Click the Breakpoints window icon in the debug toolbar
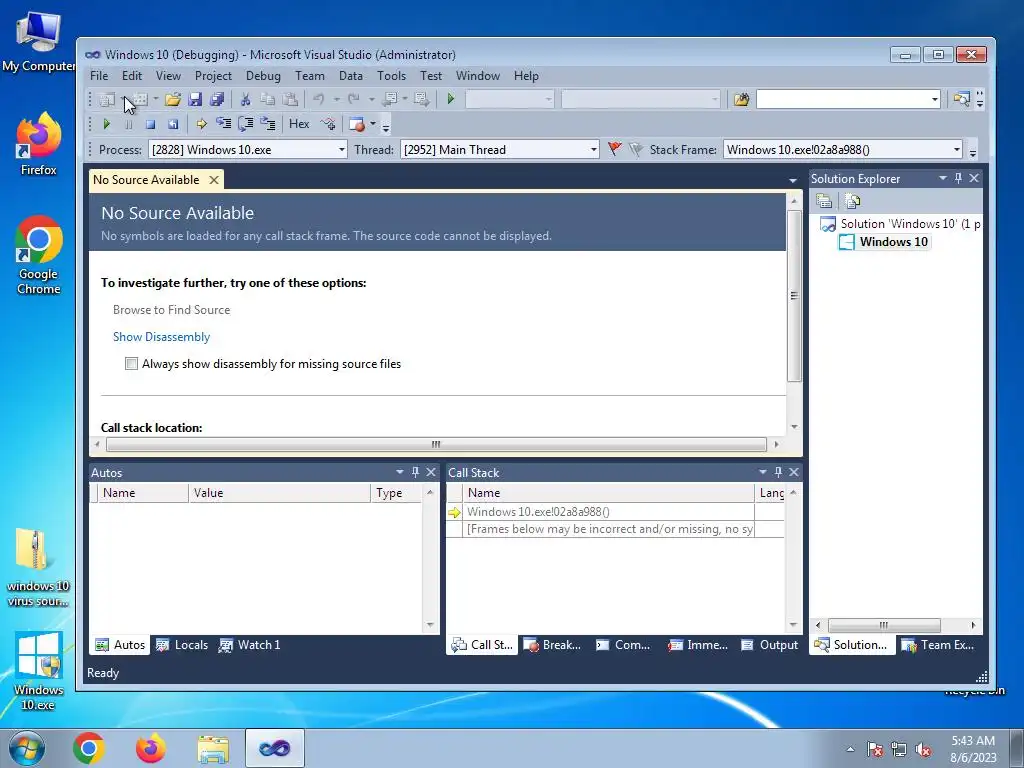1024x768 pixels. pos(357,124)
